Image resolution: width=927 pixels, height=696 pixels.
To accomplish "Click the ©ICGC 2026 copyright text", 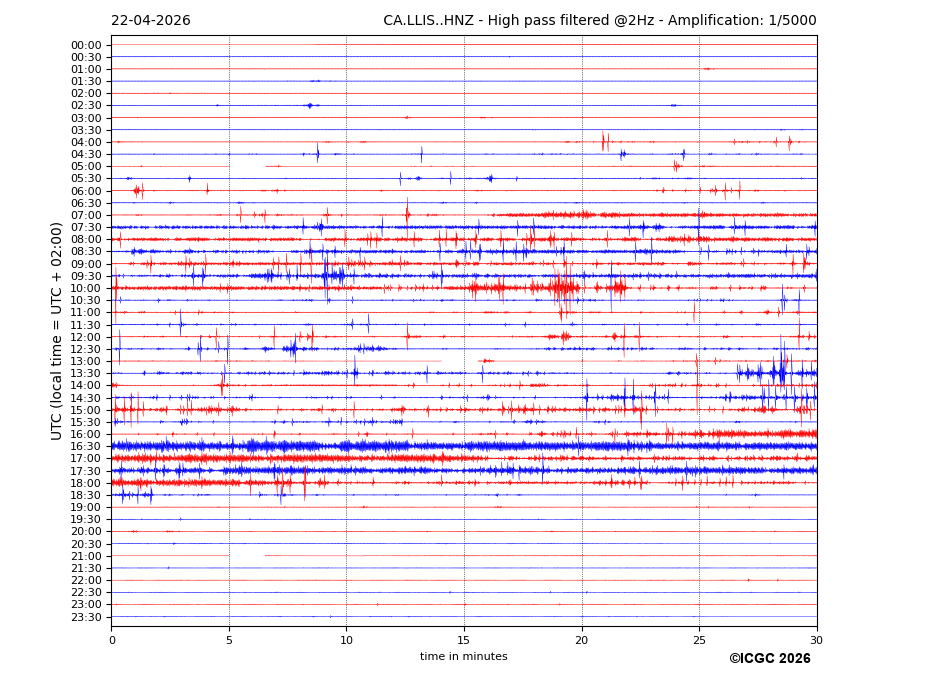I will (769, 659).
